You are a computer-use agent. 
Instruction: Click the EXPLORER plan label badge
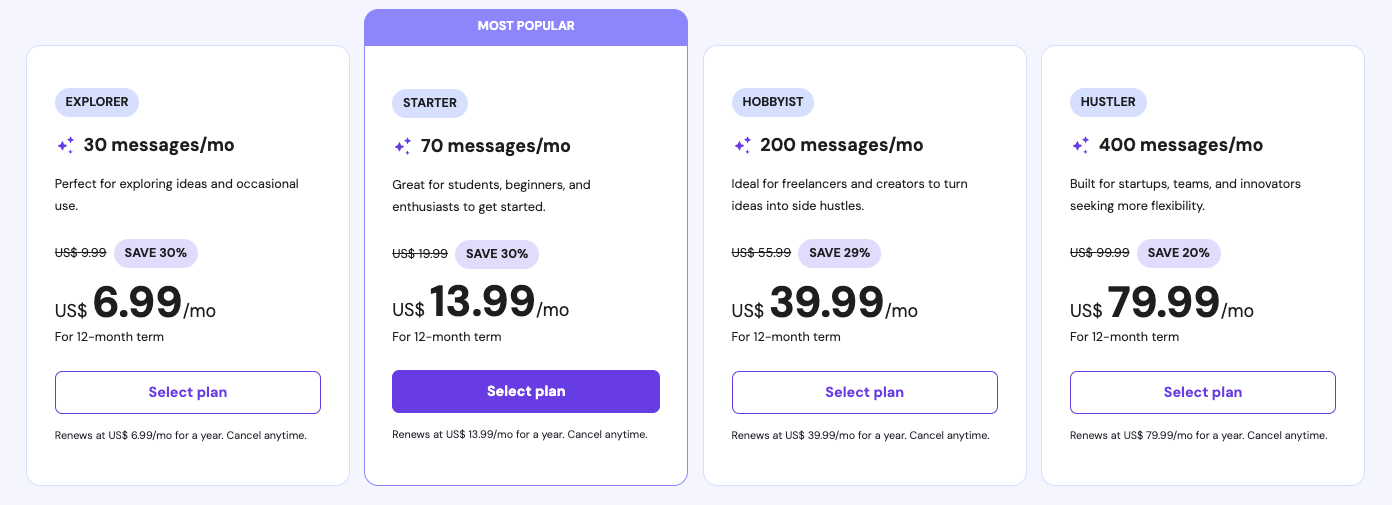point(97,102)
